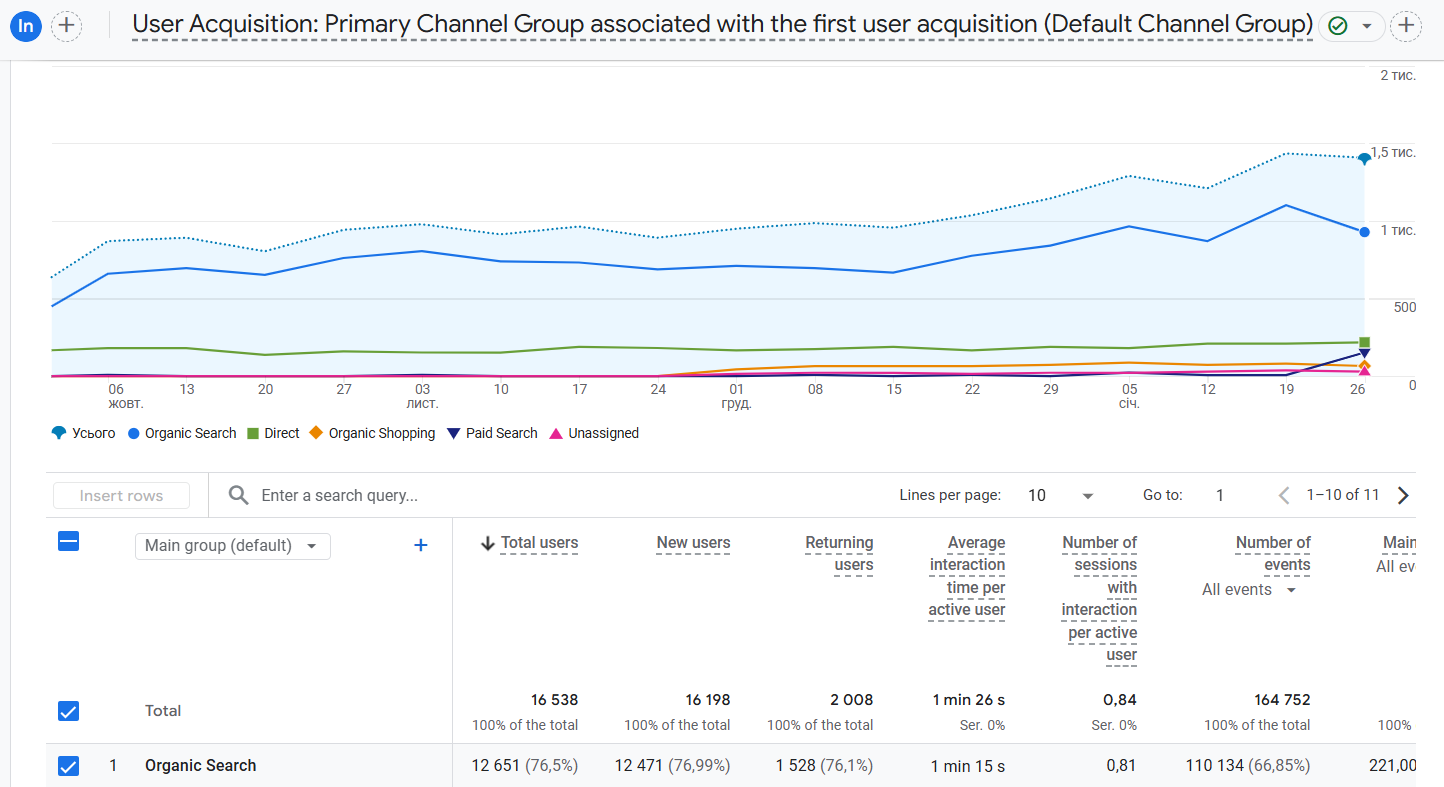Click the search magnifier icon
The image size is (1444, 787).
pyautogui.click(x=238, y=495)
